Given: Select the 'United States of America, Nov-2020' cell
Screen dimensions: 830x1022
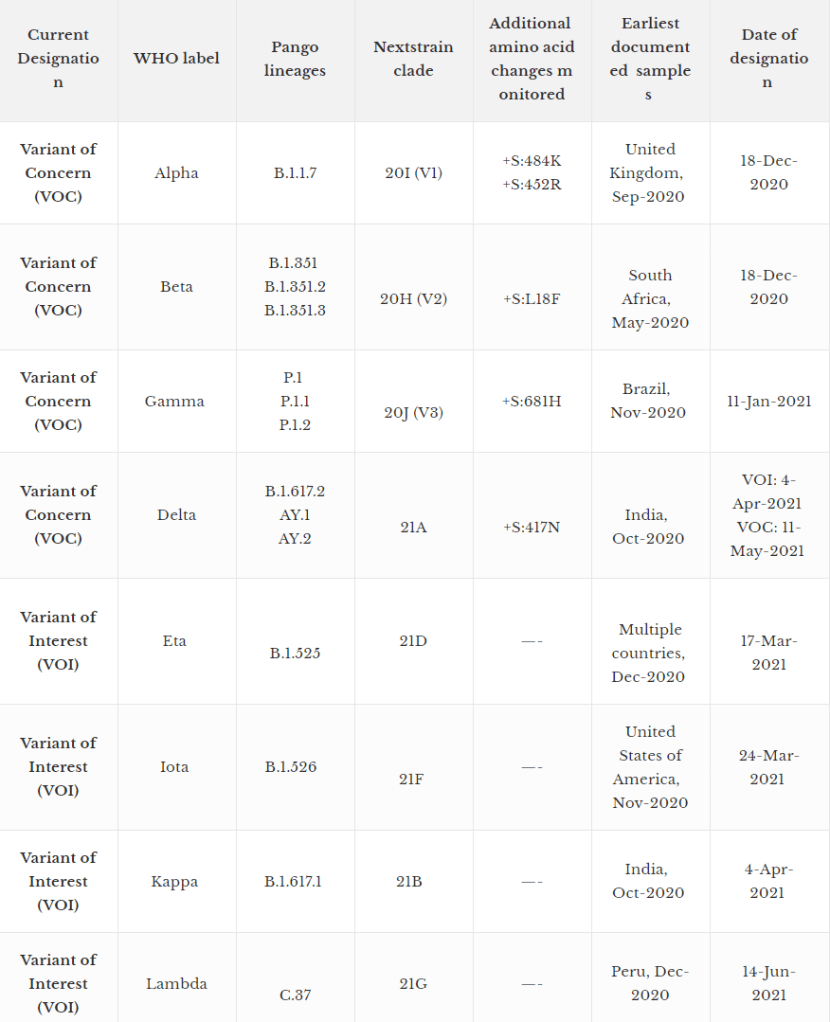Looking at the screenshot, I should [650, 767].
